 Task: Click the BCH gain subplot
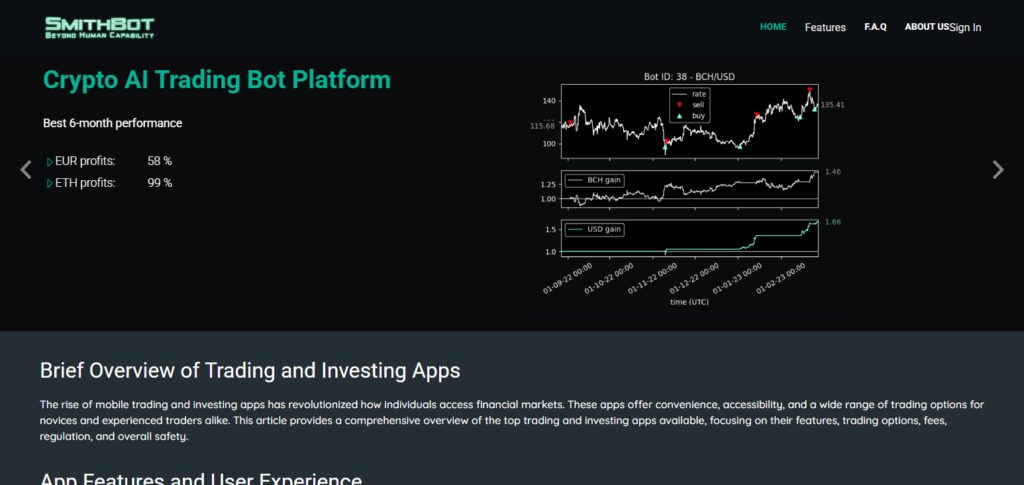[690, 189]
